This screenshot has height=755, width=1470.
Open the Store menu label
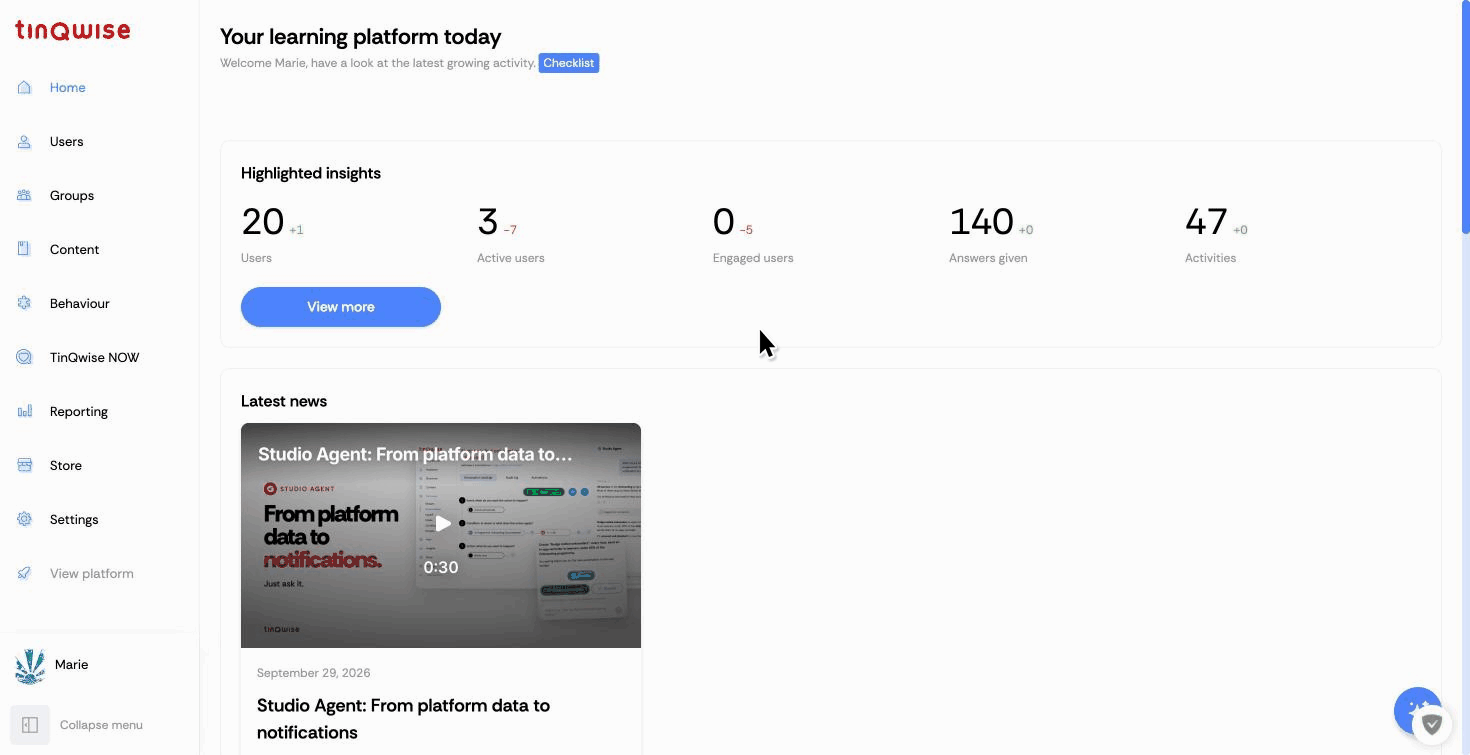click(x=66, y=466)
